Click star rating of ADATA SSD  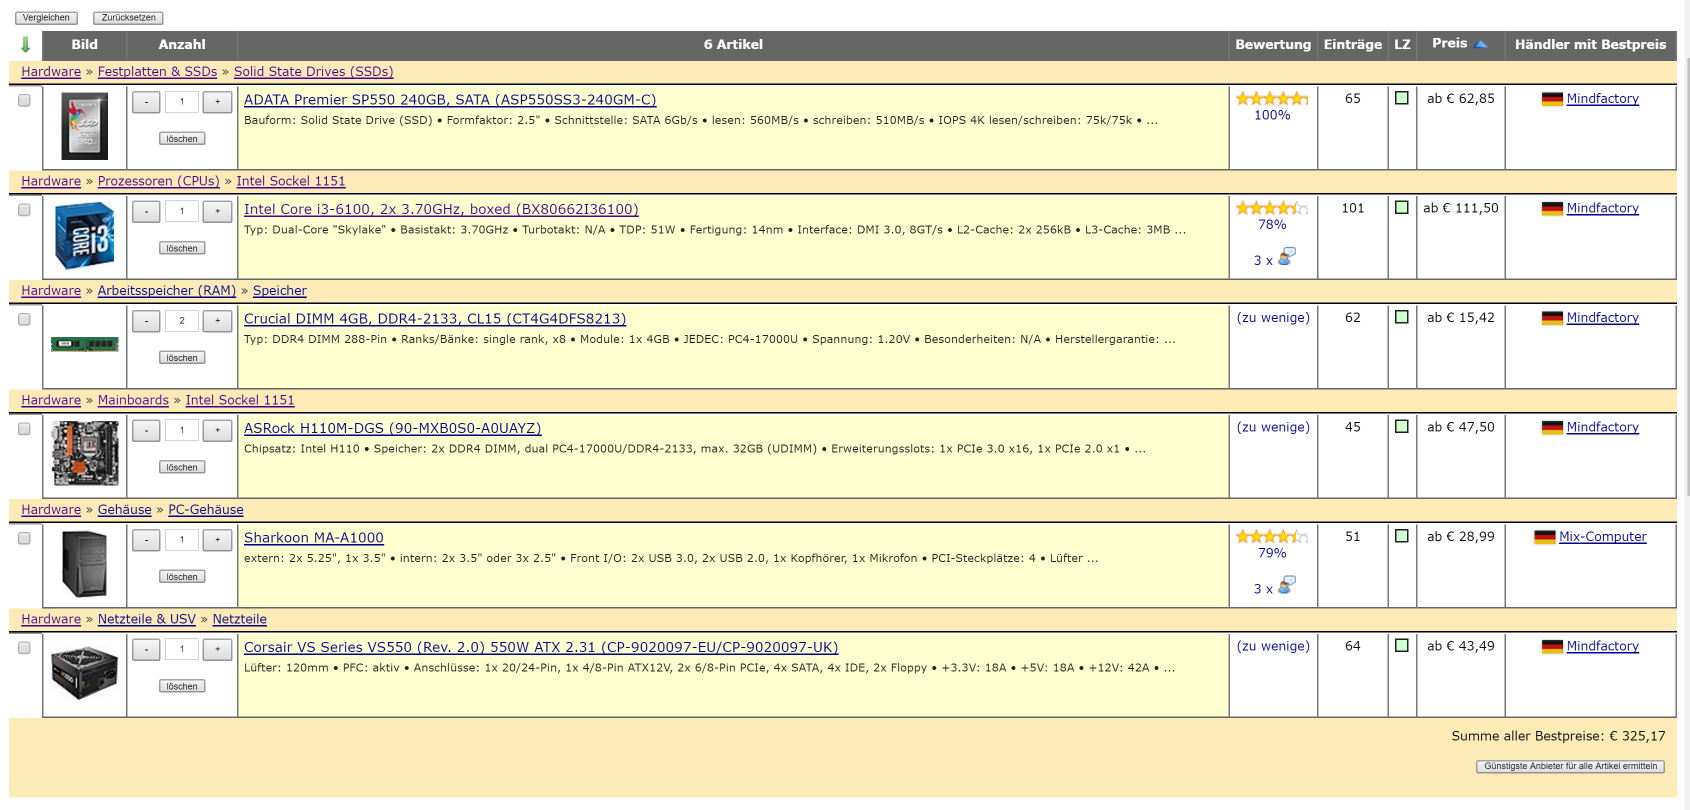click(x=1272, y=99)
